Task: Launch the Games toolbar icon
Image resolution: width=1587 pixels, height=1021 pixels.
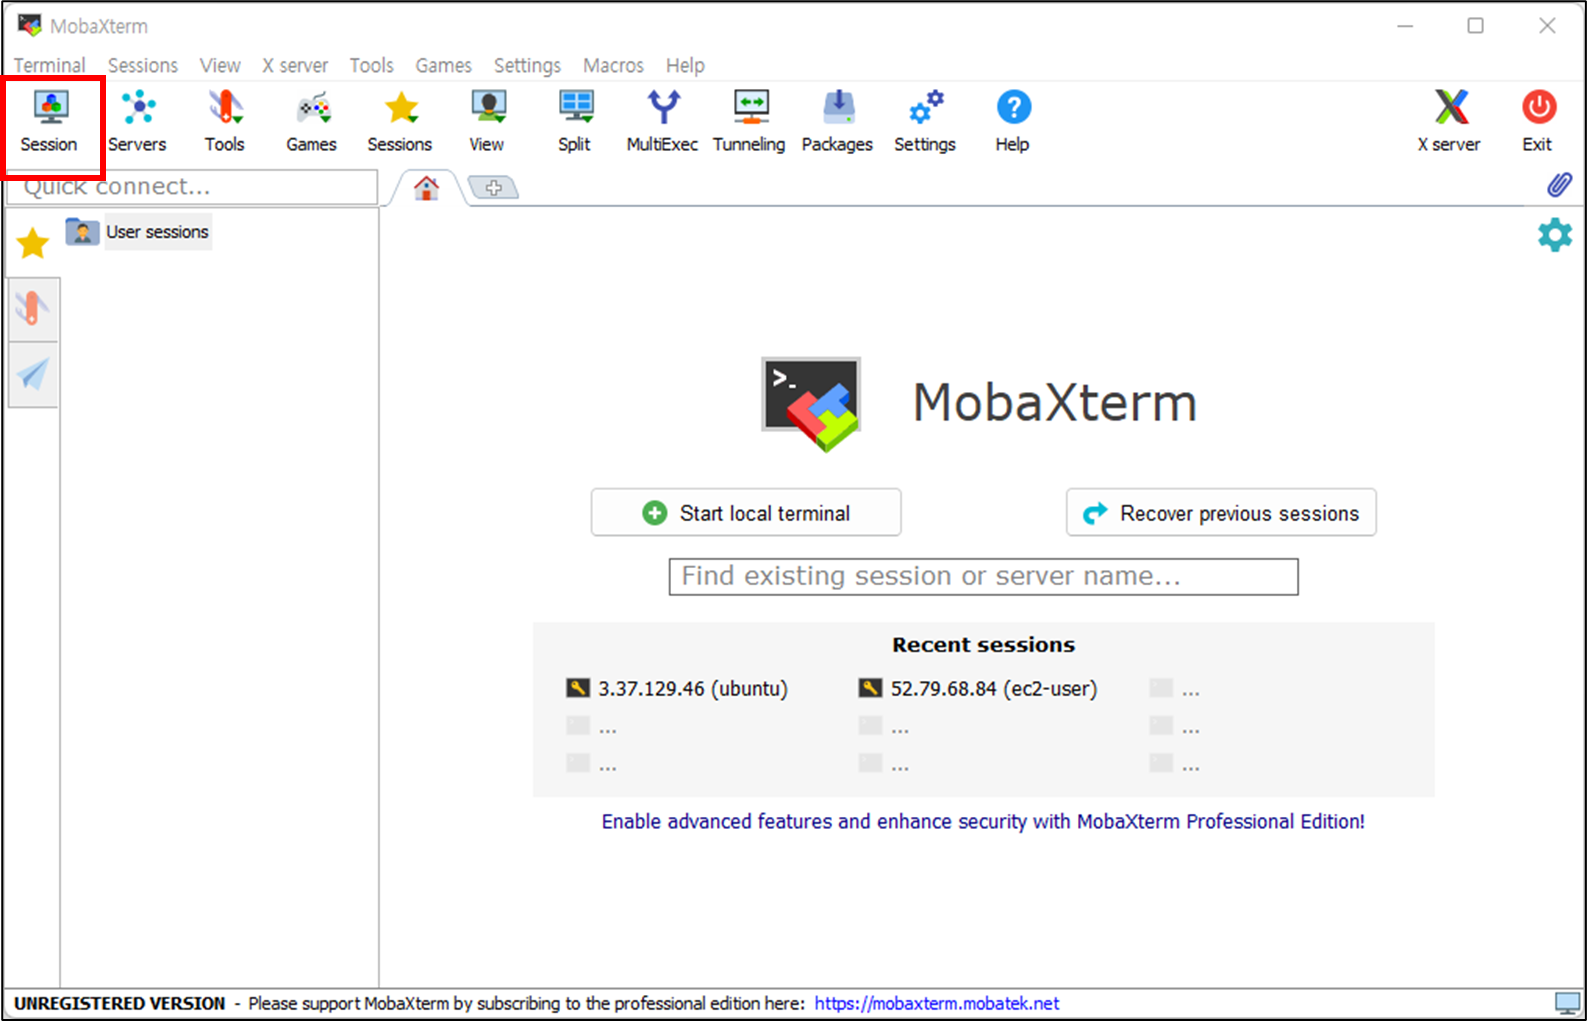Action: (311, 122)
